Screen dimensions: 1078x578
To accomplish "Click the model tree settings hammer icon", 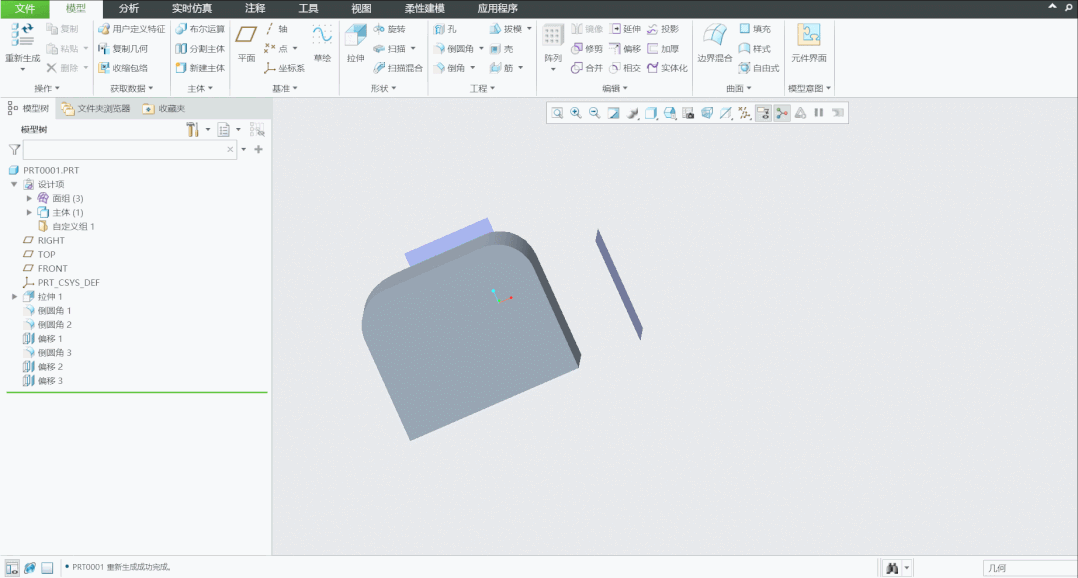I will (192, 129).
